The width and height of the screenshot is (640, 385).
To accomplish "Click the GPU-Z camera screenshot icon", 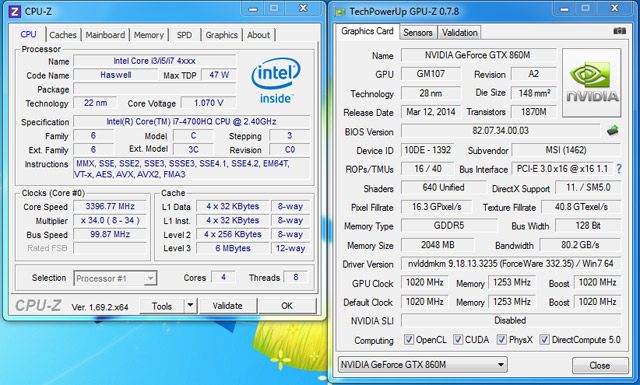I will pyautogui.click(x=619, y=31).
